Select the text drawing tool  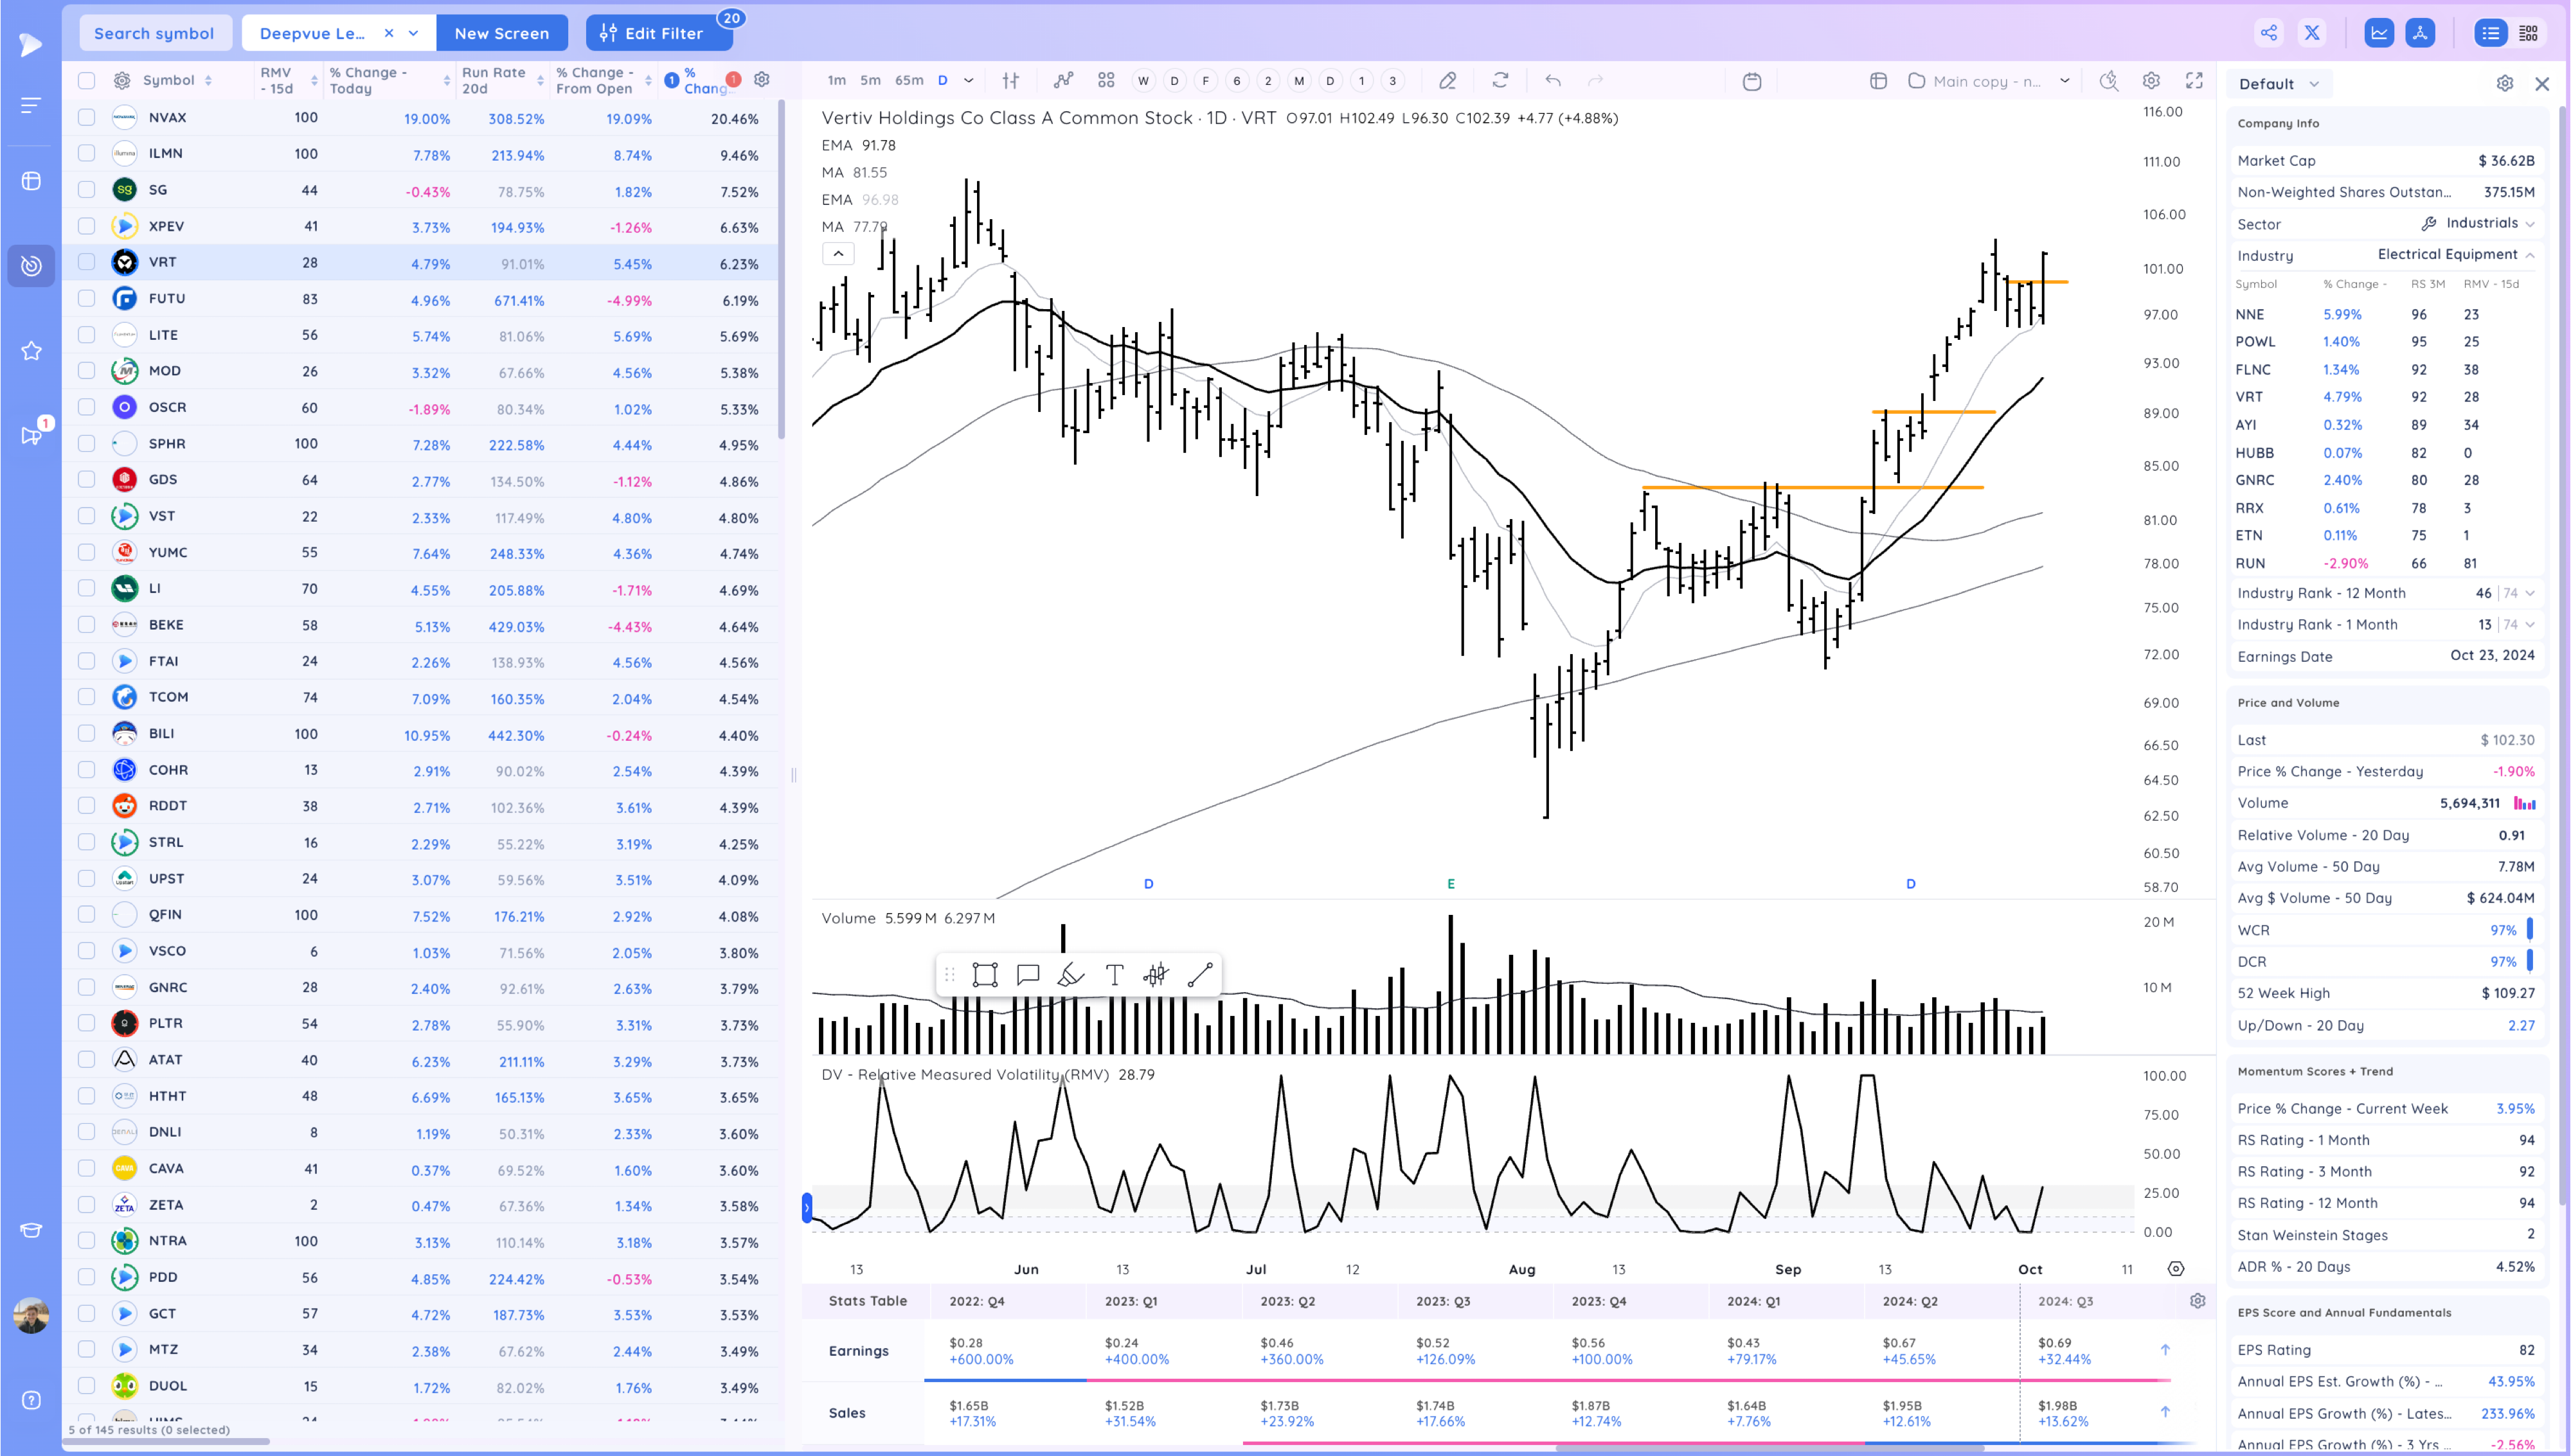coord(1114,975)
